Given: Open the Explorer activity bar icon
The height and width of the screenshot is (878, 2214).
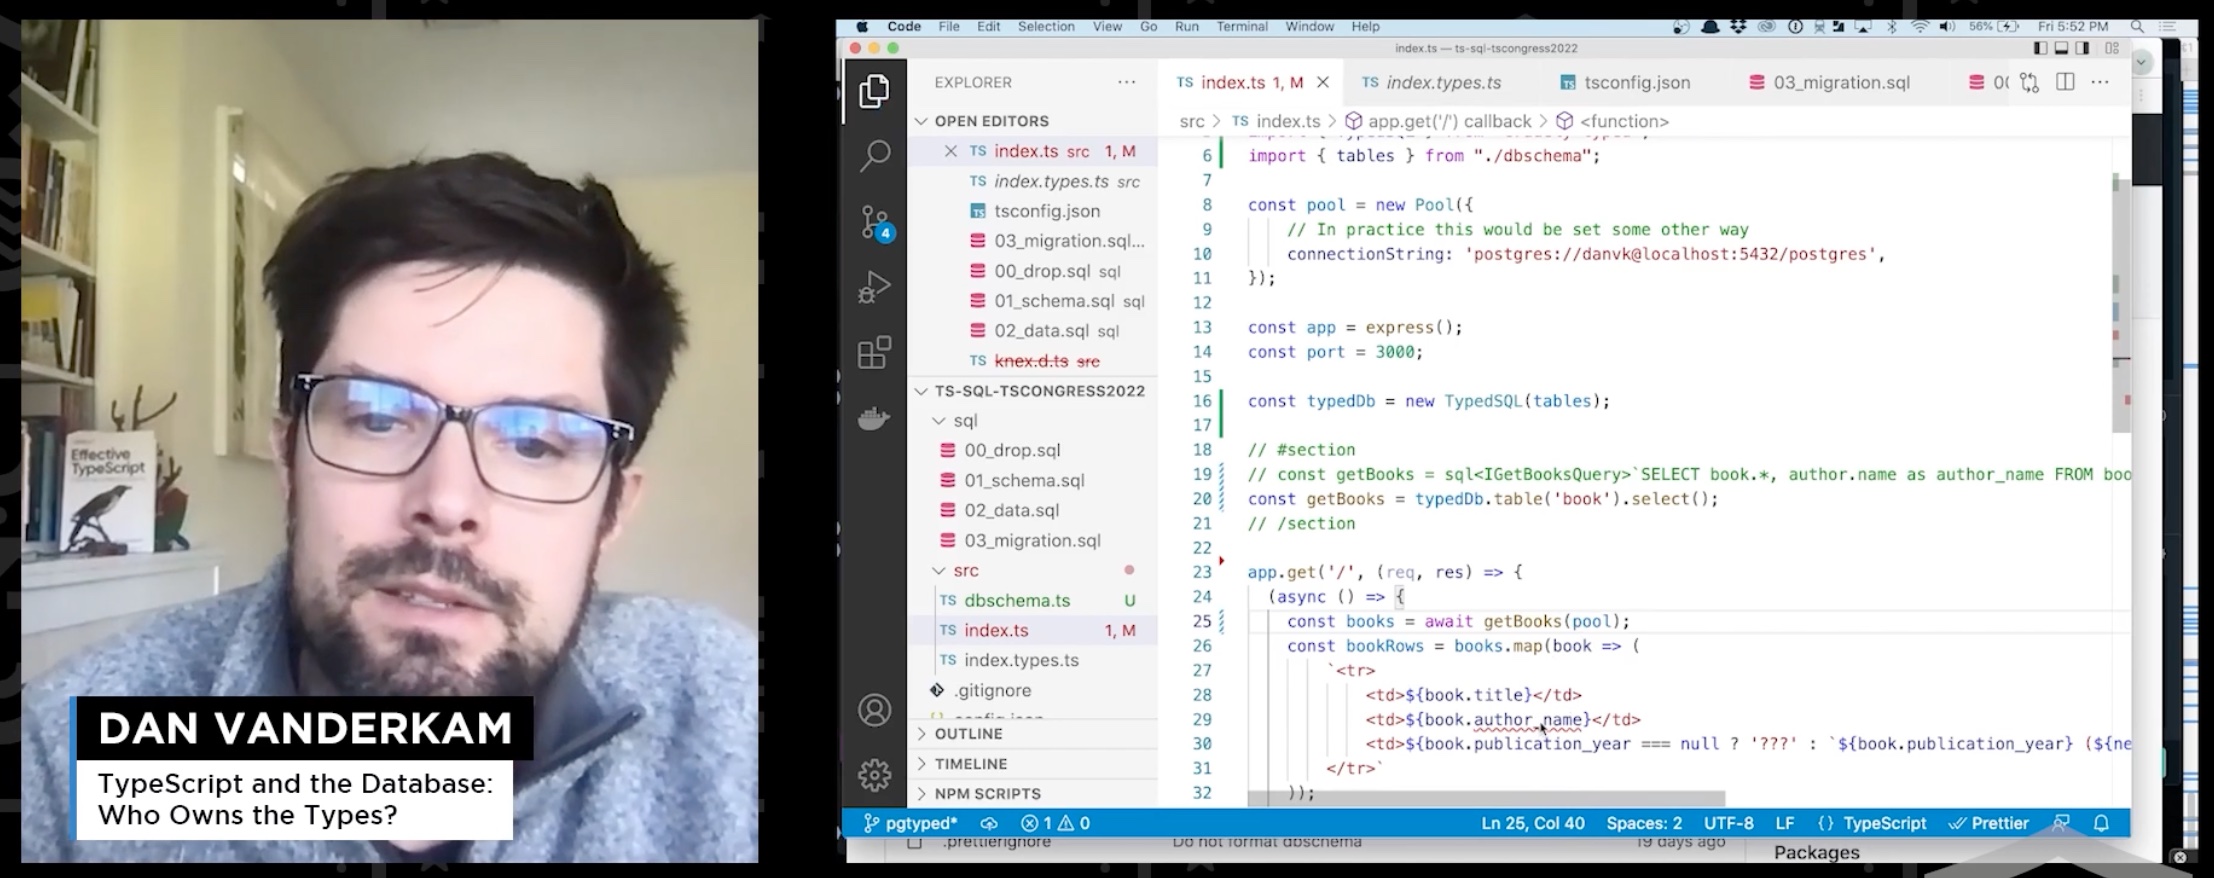Looking at the screenshot, I should pyautogui.click(x=874, y=92).
